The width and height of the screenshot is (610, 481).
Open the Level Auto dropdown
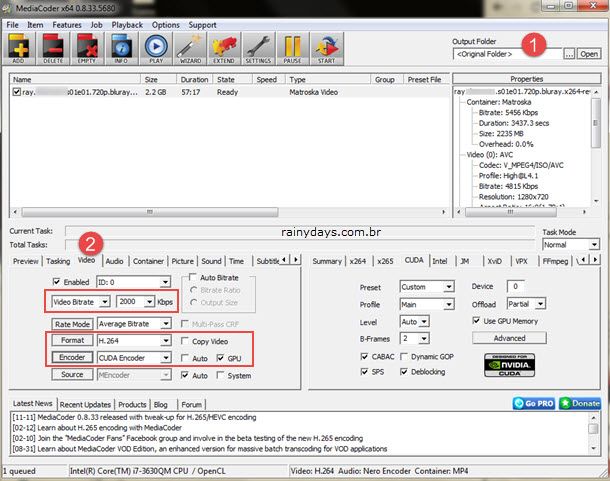point(414,322)
